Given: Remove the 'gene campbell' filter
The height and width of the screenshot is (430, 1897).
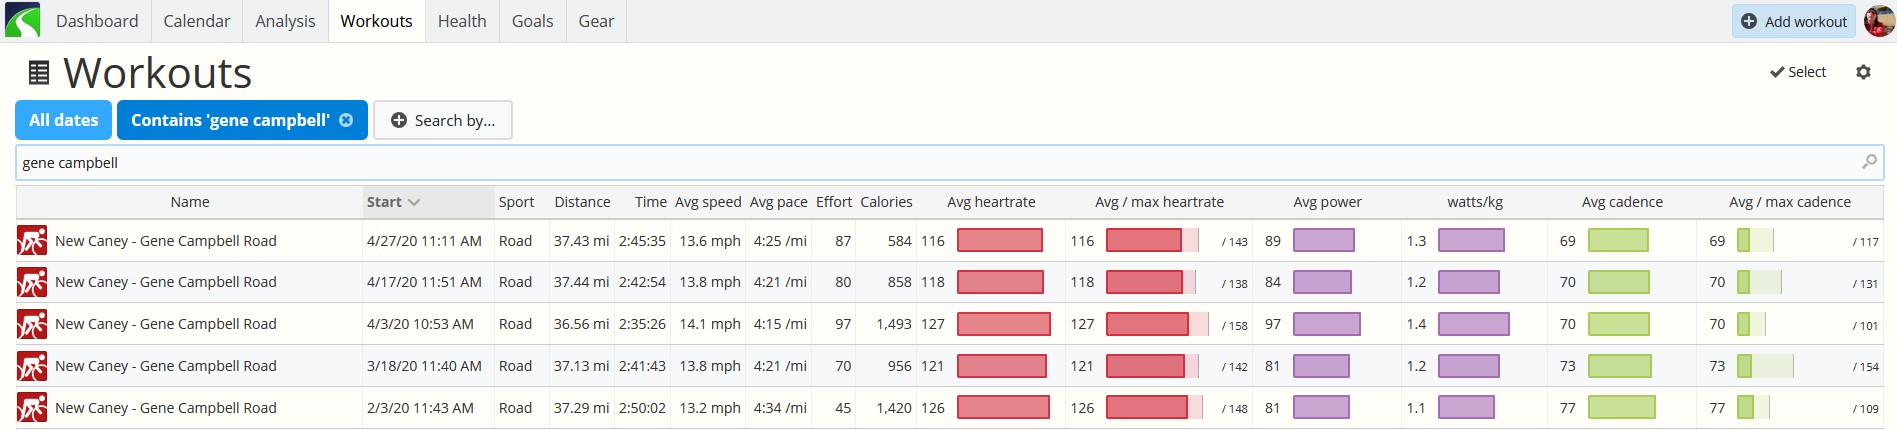Looking at the screenshot, I should coord(346,120).
